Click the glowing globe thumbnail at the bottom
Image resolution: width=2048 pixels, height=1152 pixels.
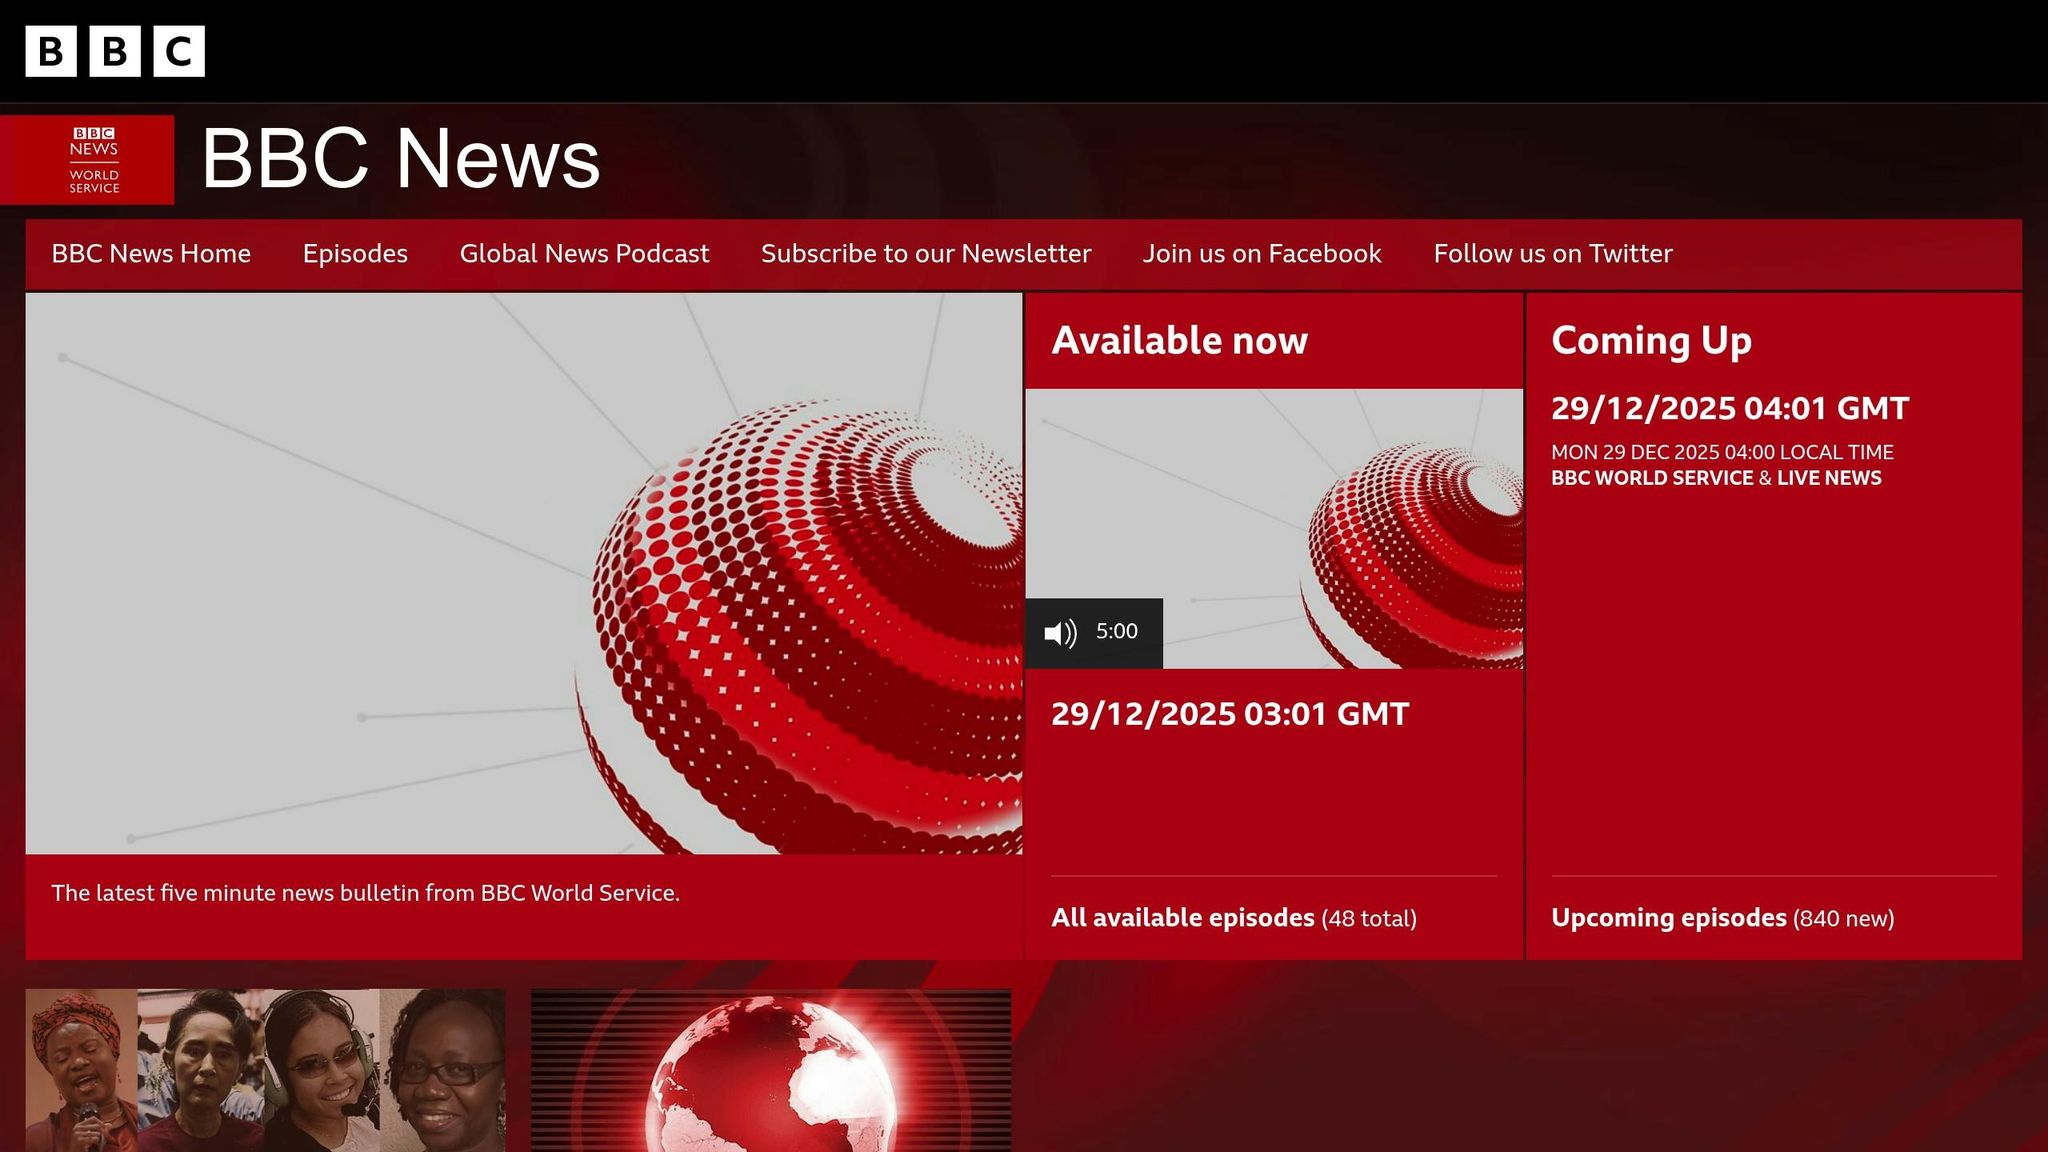click(x=772, y=1070)
